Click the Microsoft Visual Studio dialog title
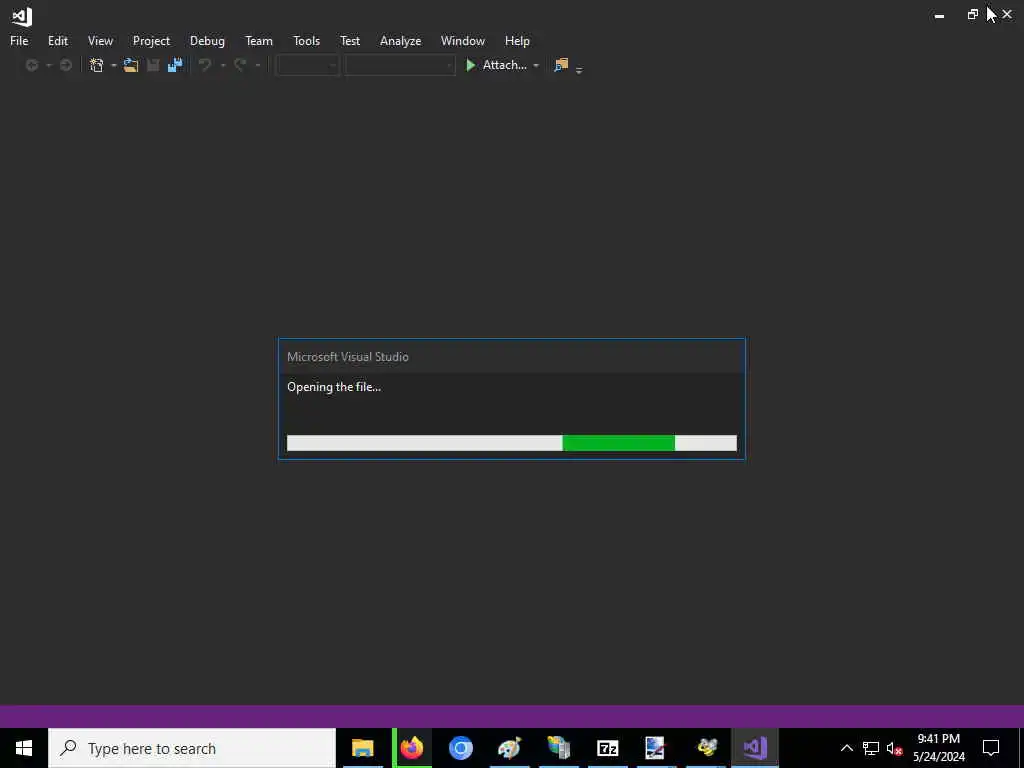This screenshot has height=768, width=1024. pyautogui.click(x=347, y=357)
